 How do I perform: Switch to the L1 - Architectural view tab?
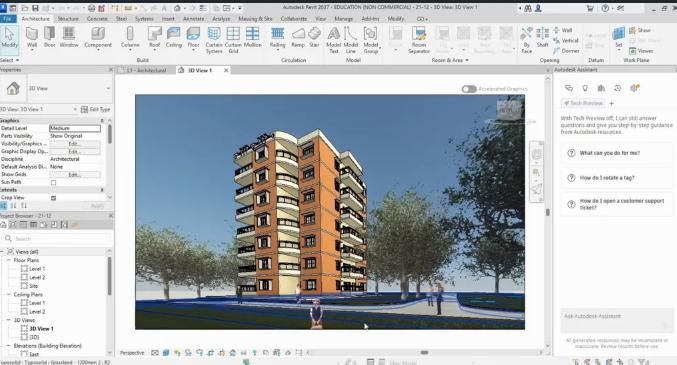[147, 70]
